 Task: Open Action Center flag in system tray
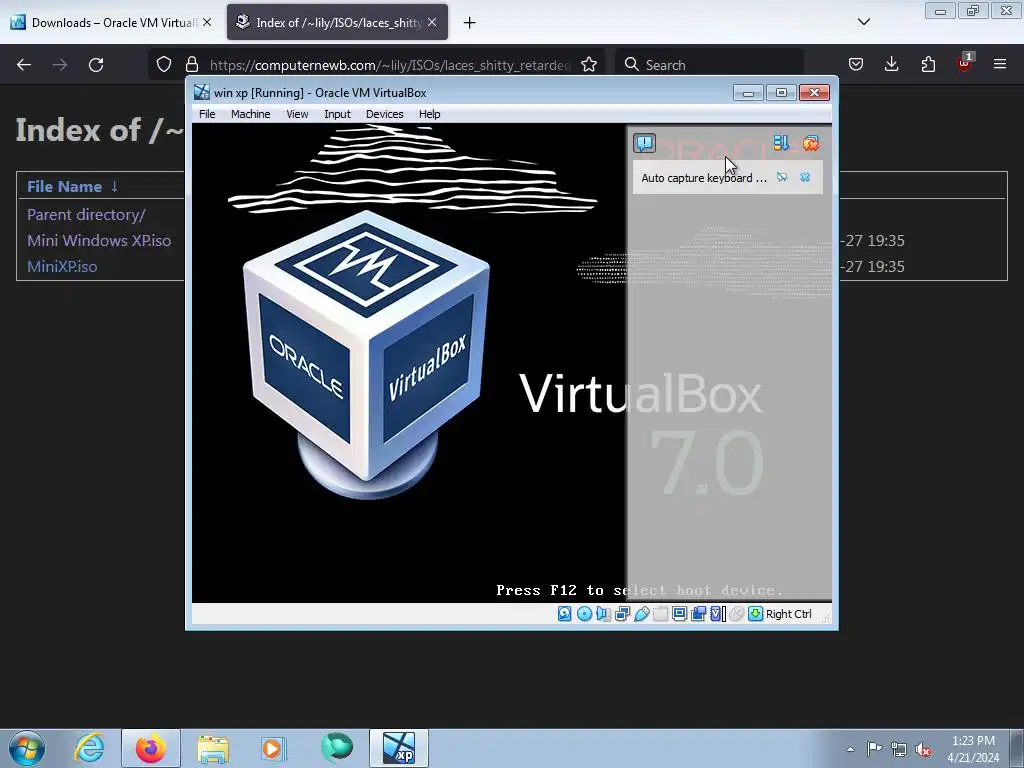coord(874,749)
